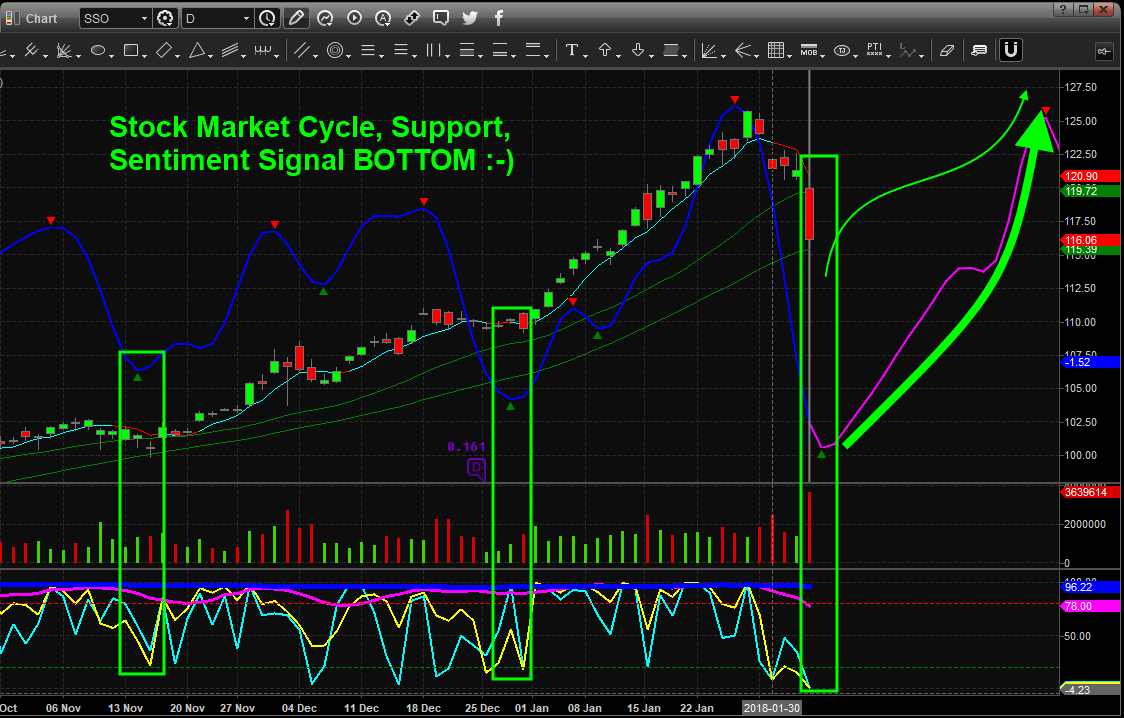
Task: Toggle the magnet snap mode
Action: [1011, 50]
